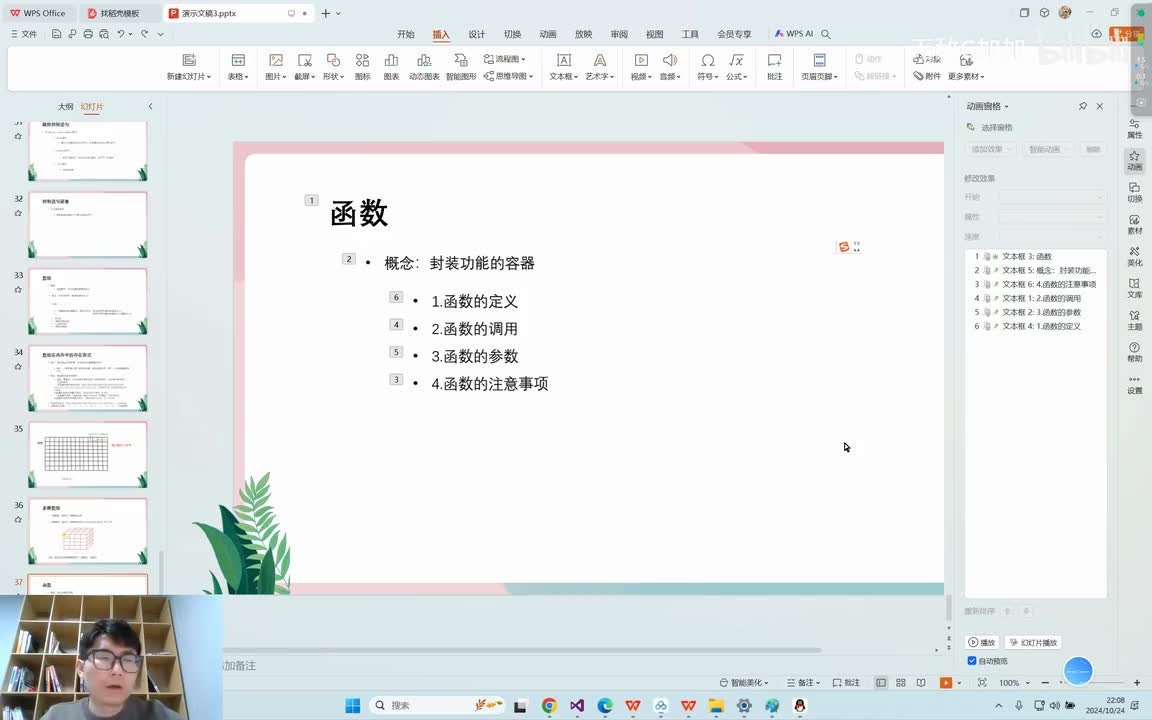The height and width of the screenshot is (720, 1152).
Task: Open the 形状 shapes tool
Action: (333, 60)
